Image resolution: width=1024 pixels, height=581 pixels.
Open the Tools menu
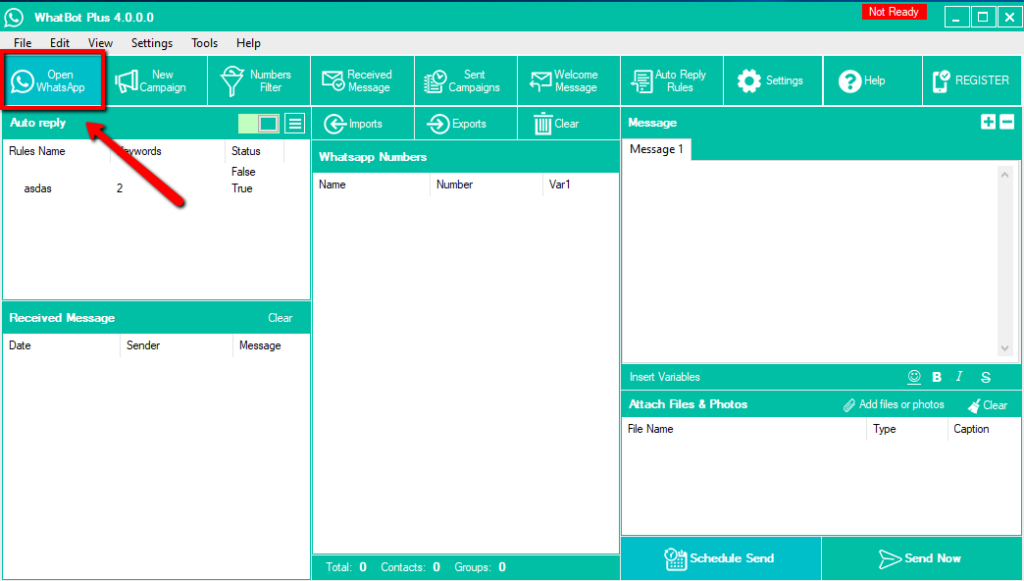point(204,43)
